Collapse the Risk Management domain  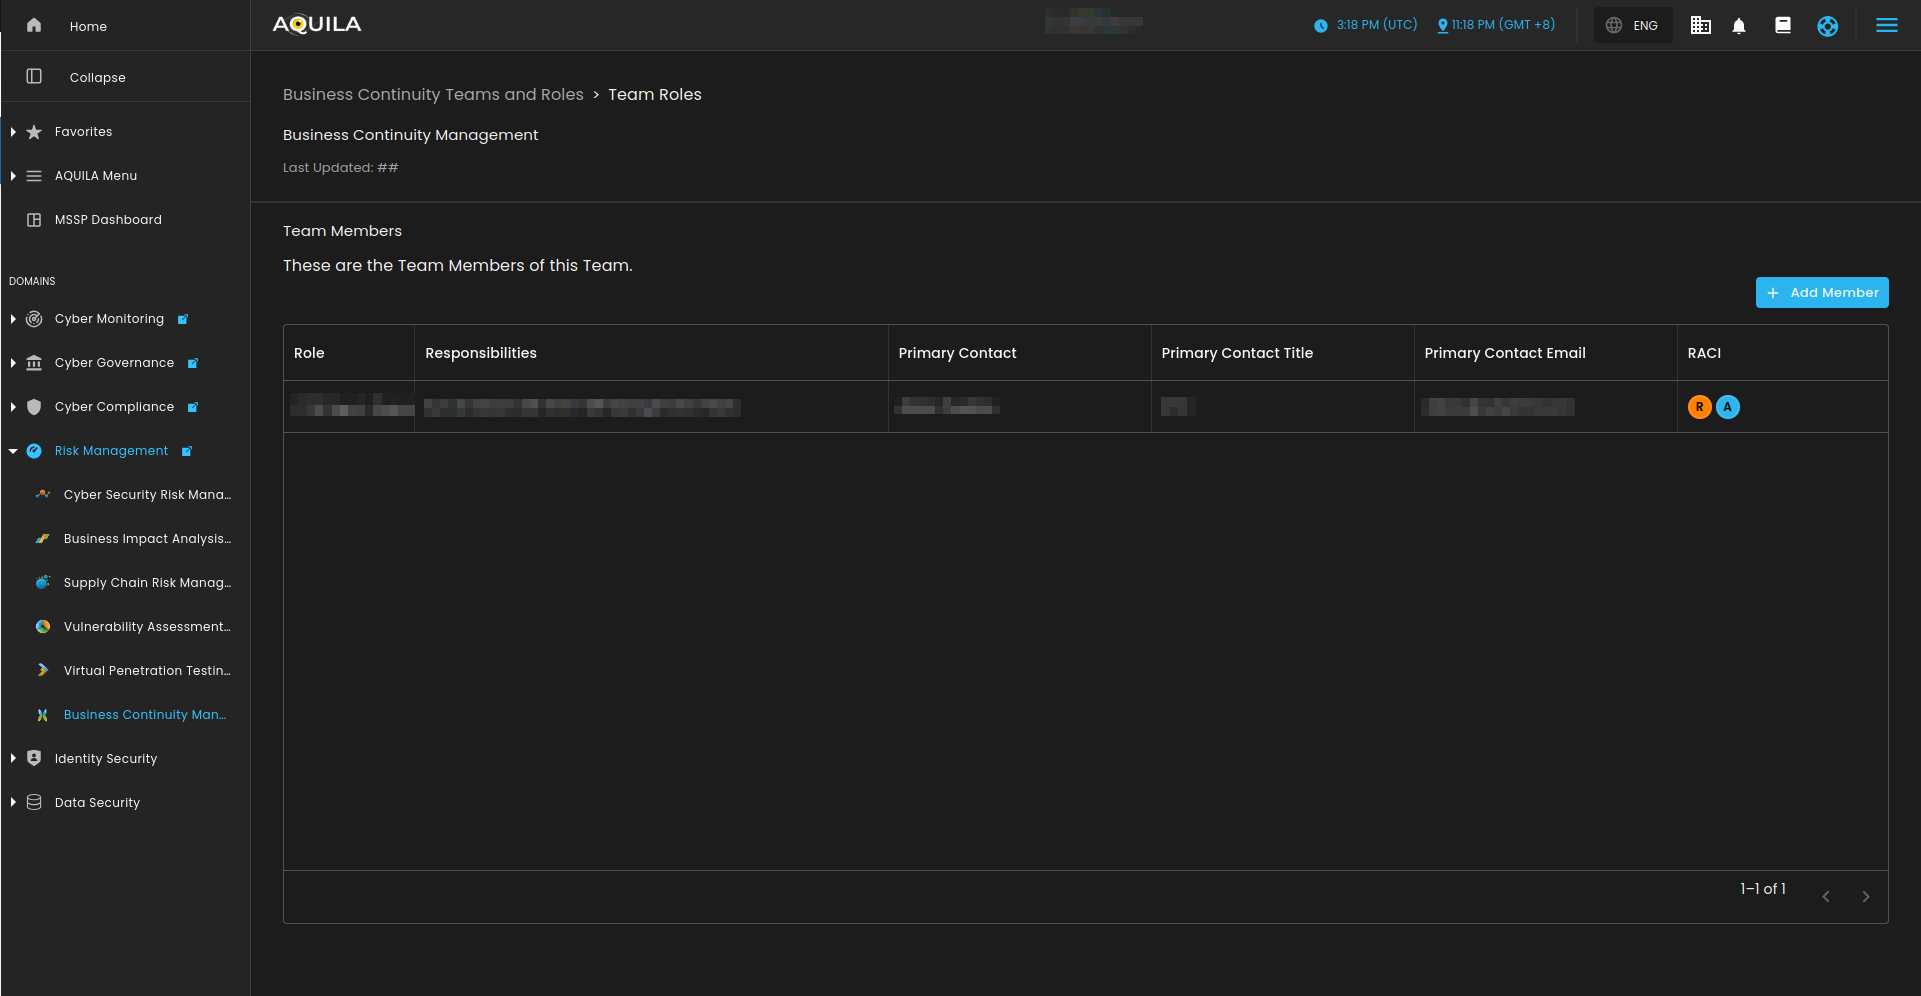tap(13, 451)
